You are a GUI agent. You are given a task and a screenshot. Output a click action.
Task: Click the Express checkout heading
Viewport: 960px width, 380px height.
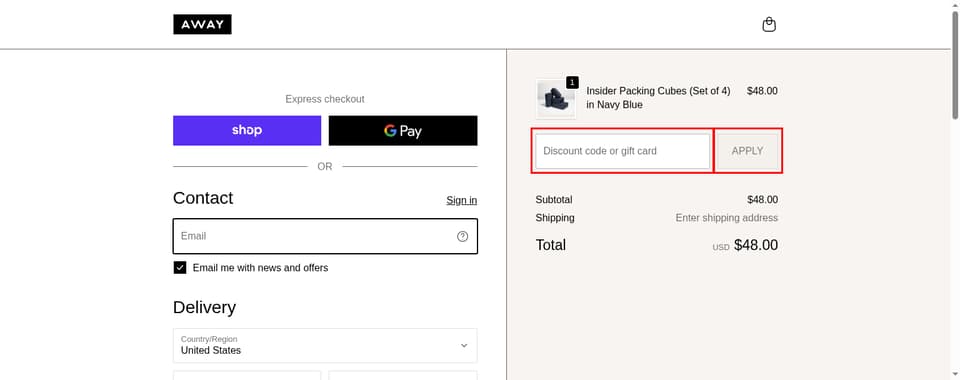(324, 99)
